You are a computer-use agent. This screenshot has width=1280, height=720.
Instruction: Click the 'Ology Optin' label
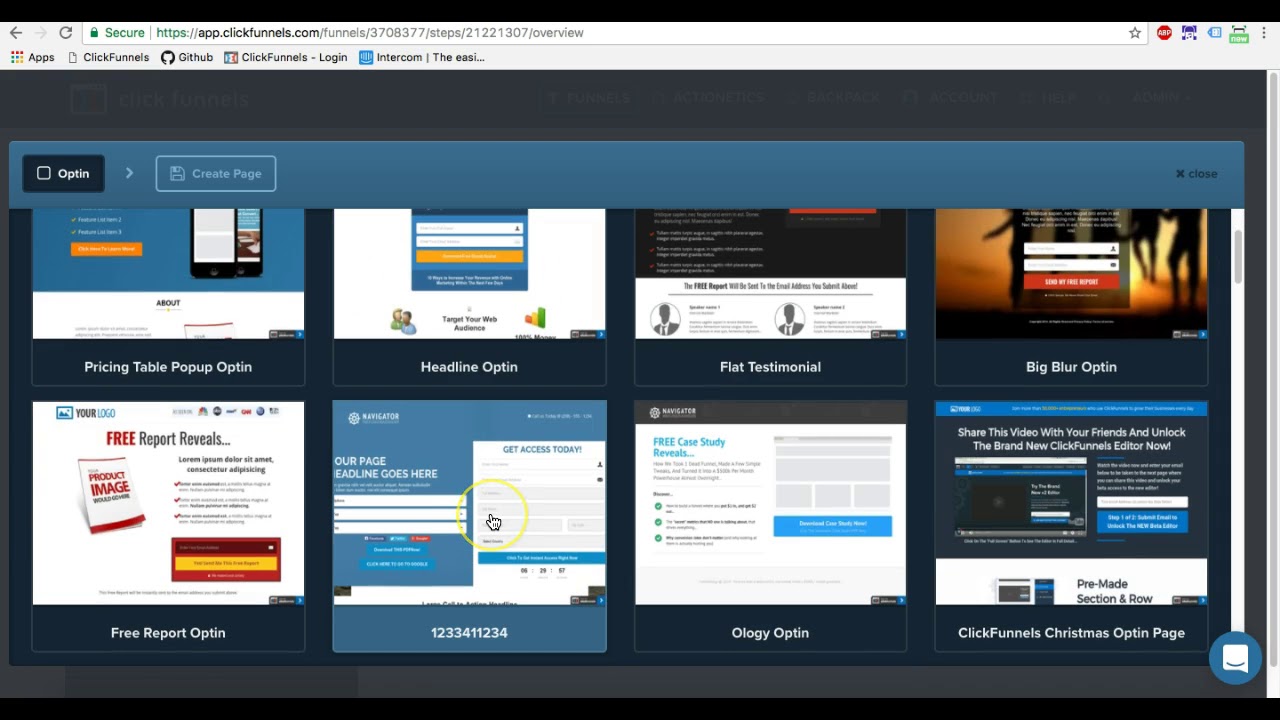[x=770, y=633]
